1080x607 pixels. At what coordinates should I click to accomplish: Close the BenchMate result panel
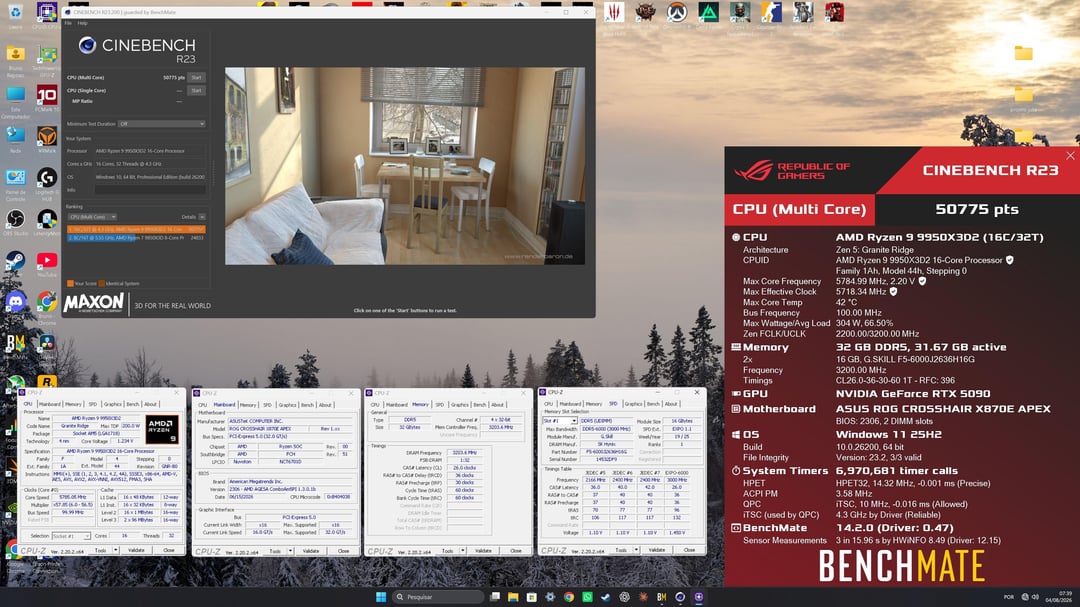click(x=1070, y=156)
